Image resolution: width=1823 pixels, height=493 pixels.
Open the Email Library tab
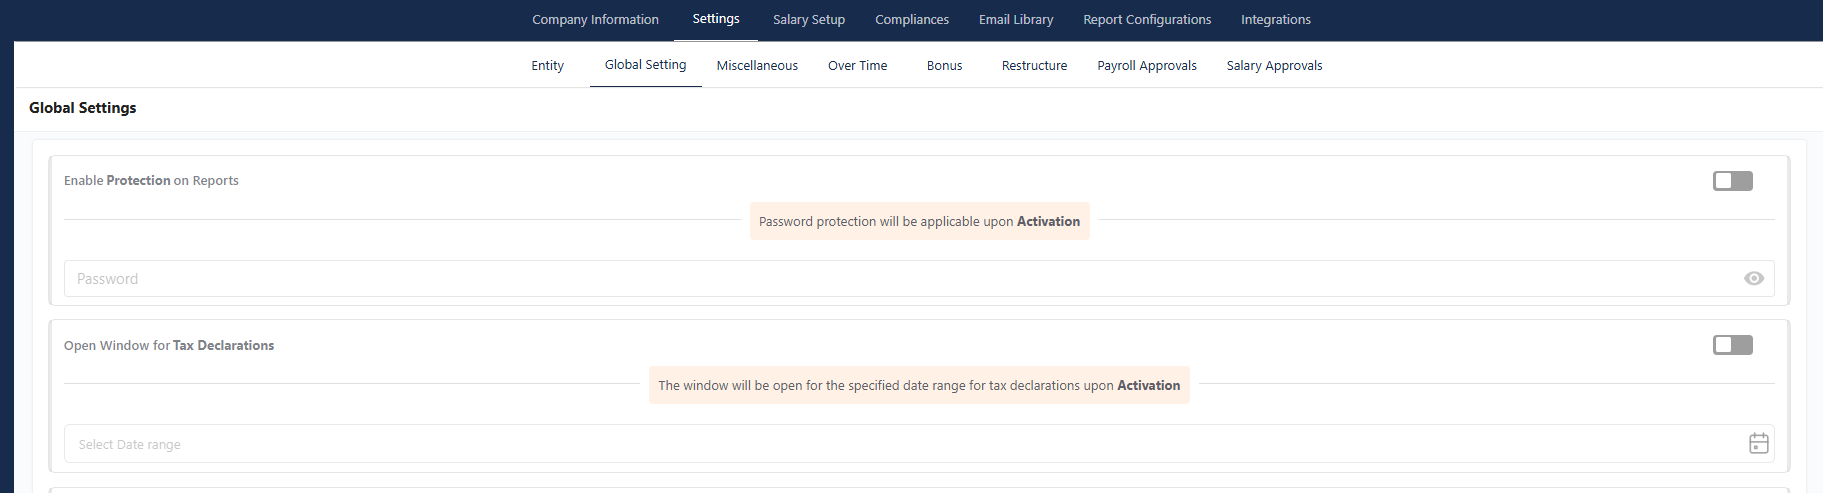click(x=1016, y=20)
